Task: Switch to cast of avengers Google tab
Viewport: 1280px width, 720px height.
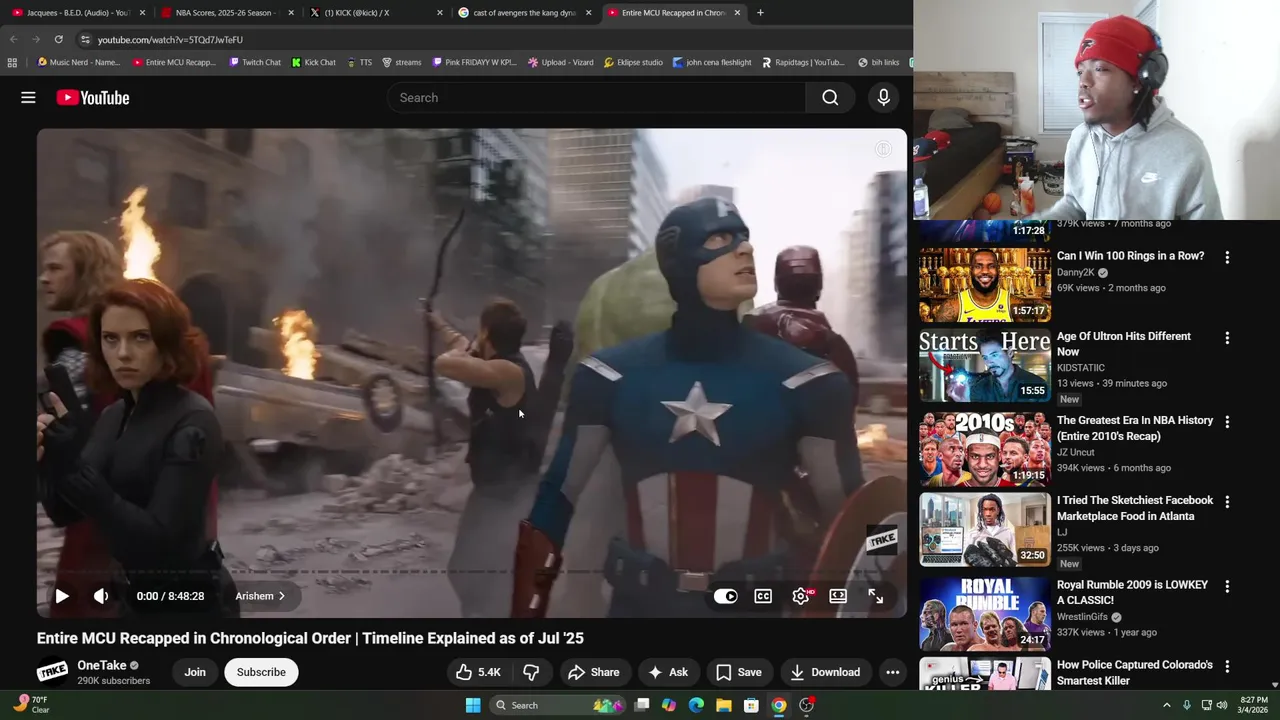Action: (524, 13)
